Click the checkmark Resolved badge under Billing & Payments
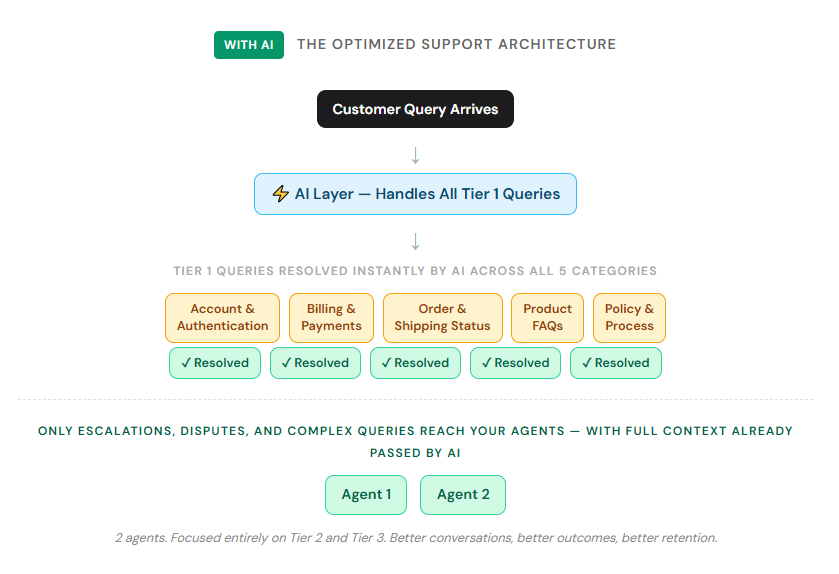The width and height of the screenshot is (839, 574). pyautogui.click(x=315, y=363)
